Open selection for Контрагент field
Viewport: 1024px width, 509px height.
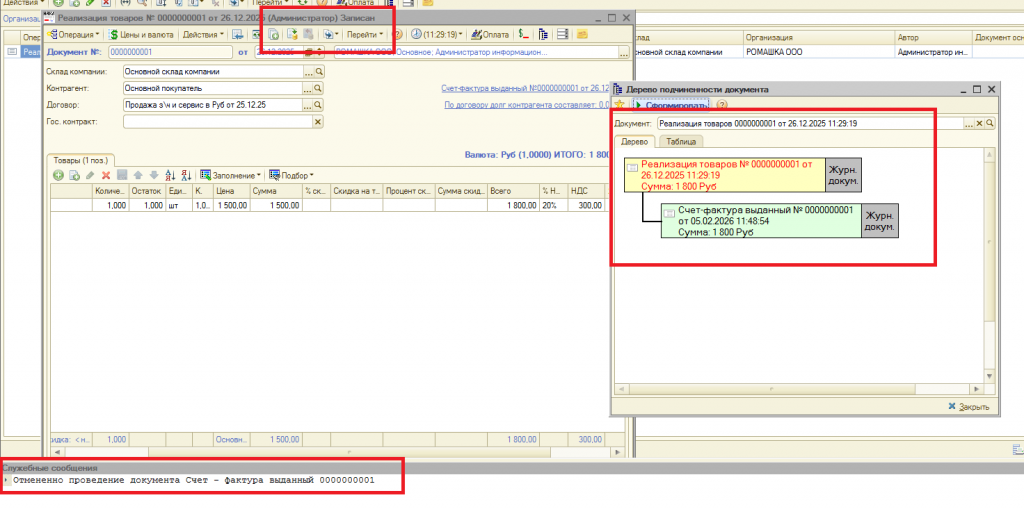pyautogui.click(x=308, y=88)
